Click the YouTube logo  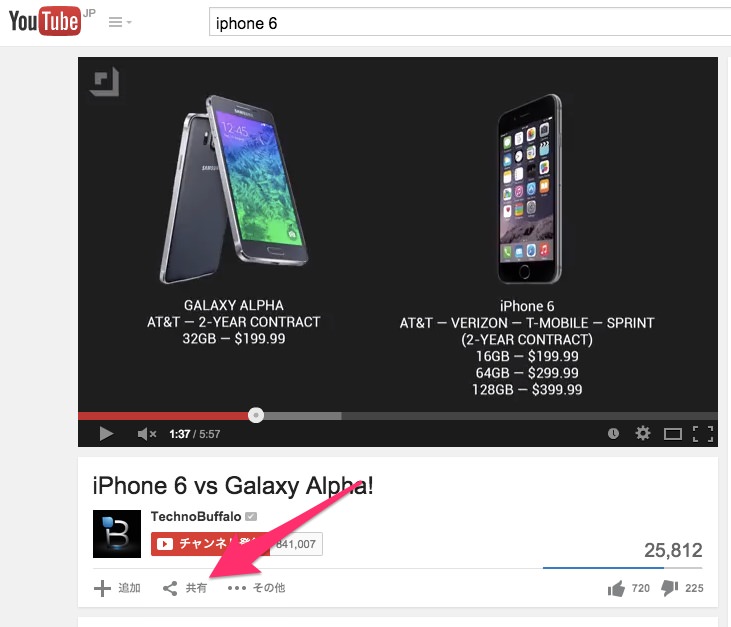[45, 21]
